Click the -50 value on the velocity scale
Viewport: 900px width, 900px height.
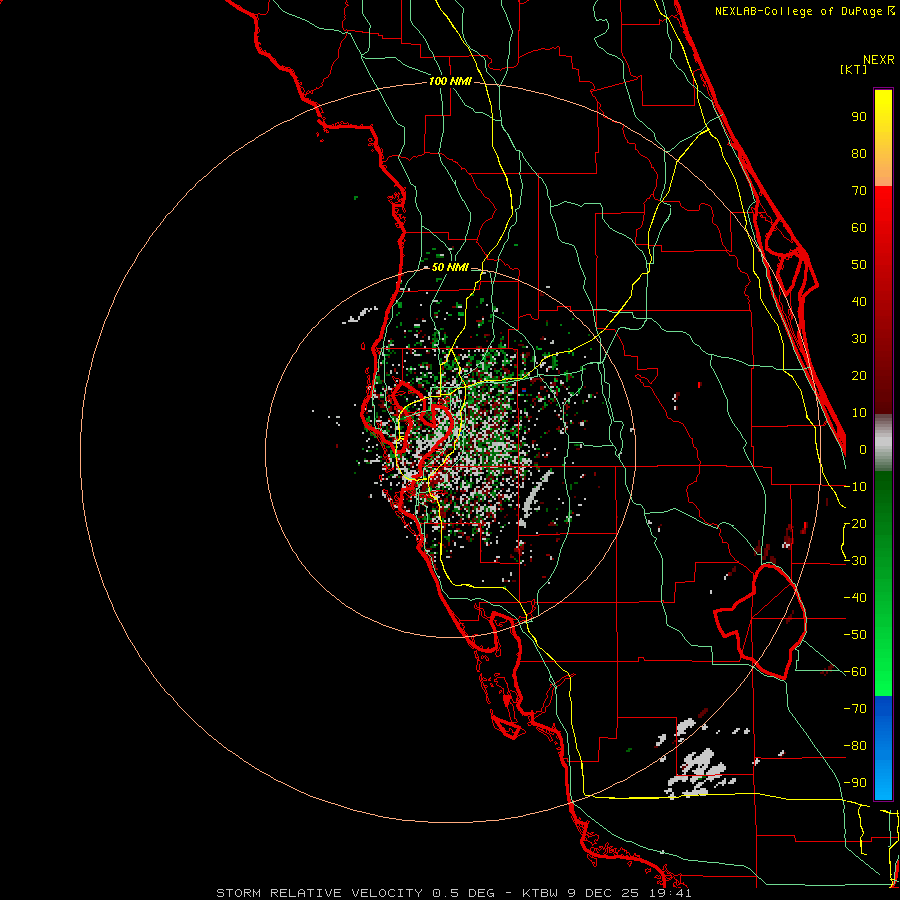pos(855,635)
